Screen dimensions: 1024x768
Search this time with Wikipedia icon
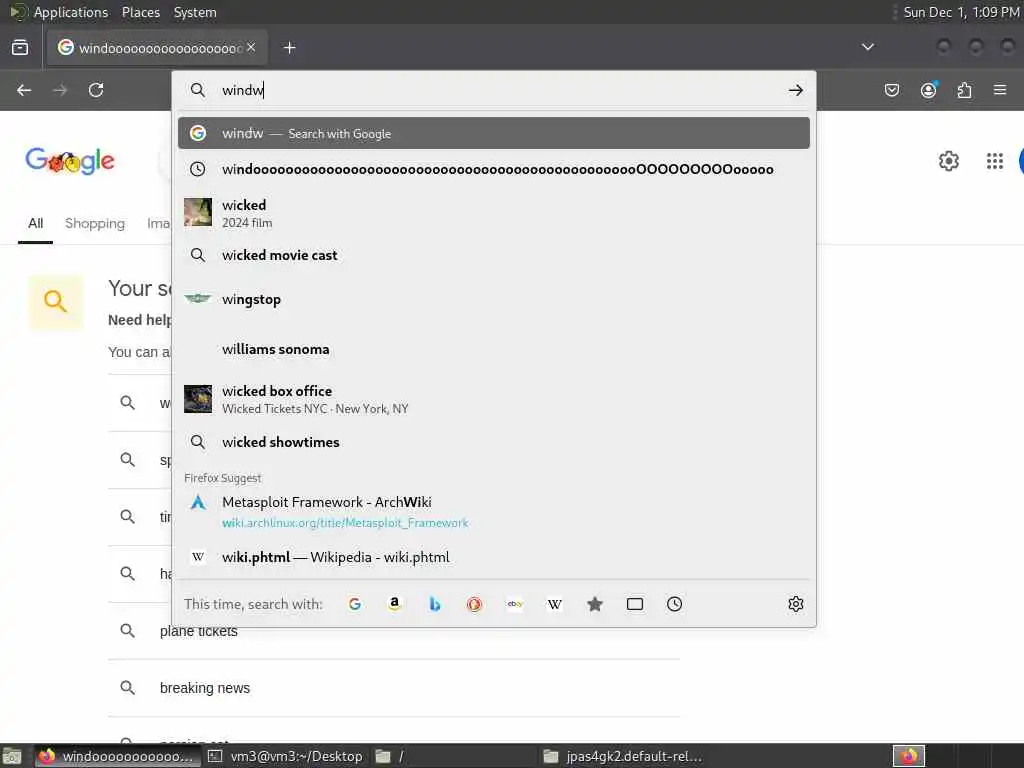point(554,604)
